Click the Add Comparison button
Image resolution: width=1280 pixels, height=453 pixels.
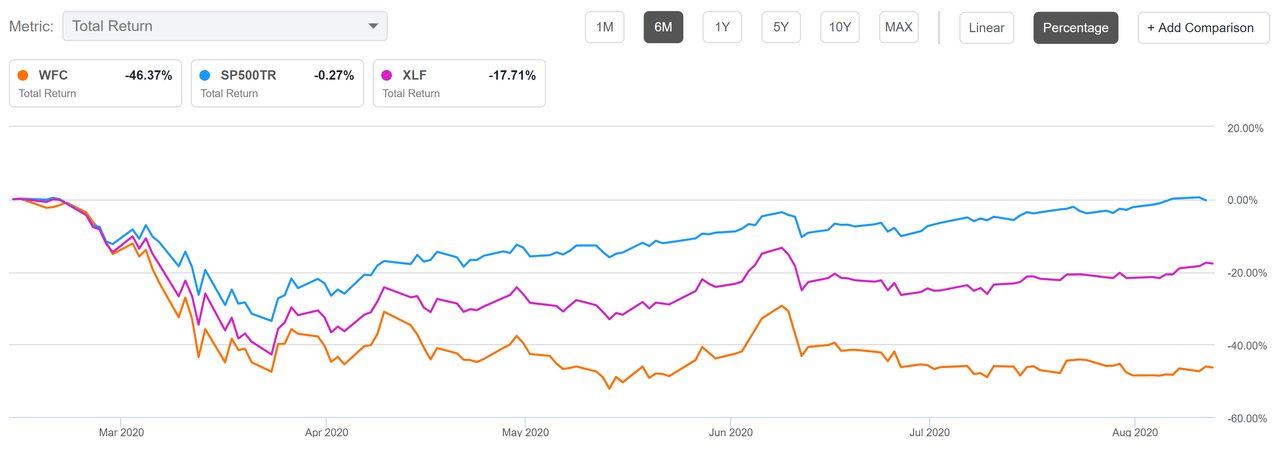point(1200,27)
